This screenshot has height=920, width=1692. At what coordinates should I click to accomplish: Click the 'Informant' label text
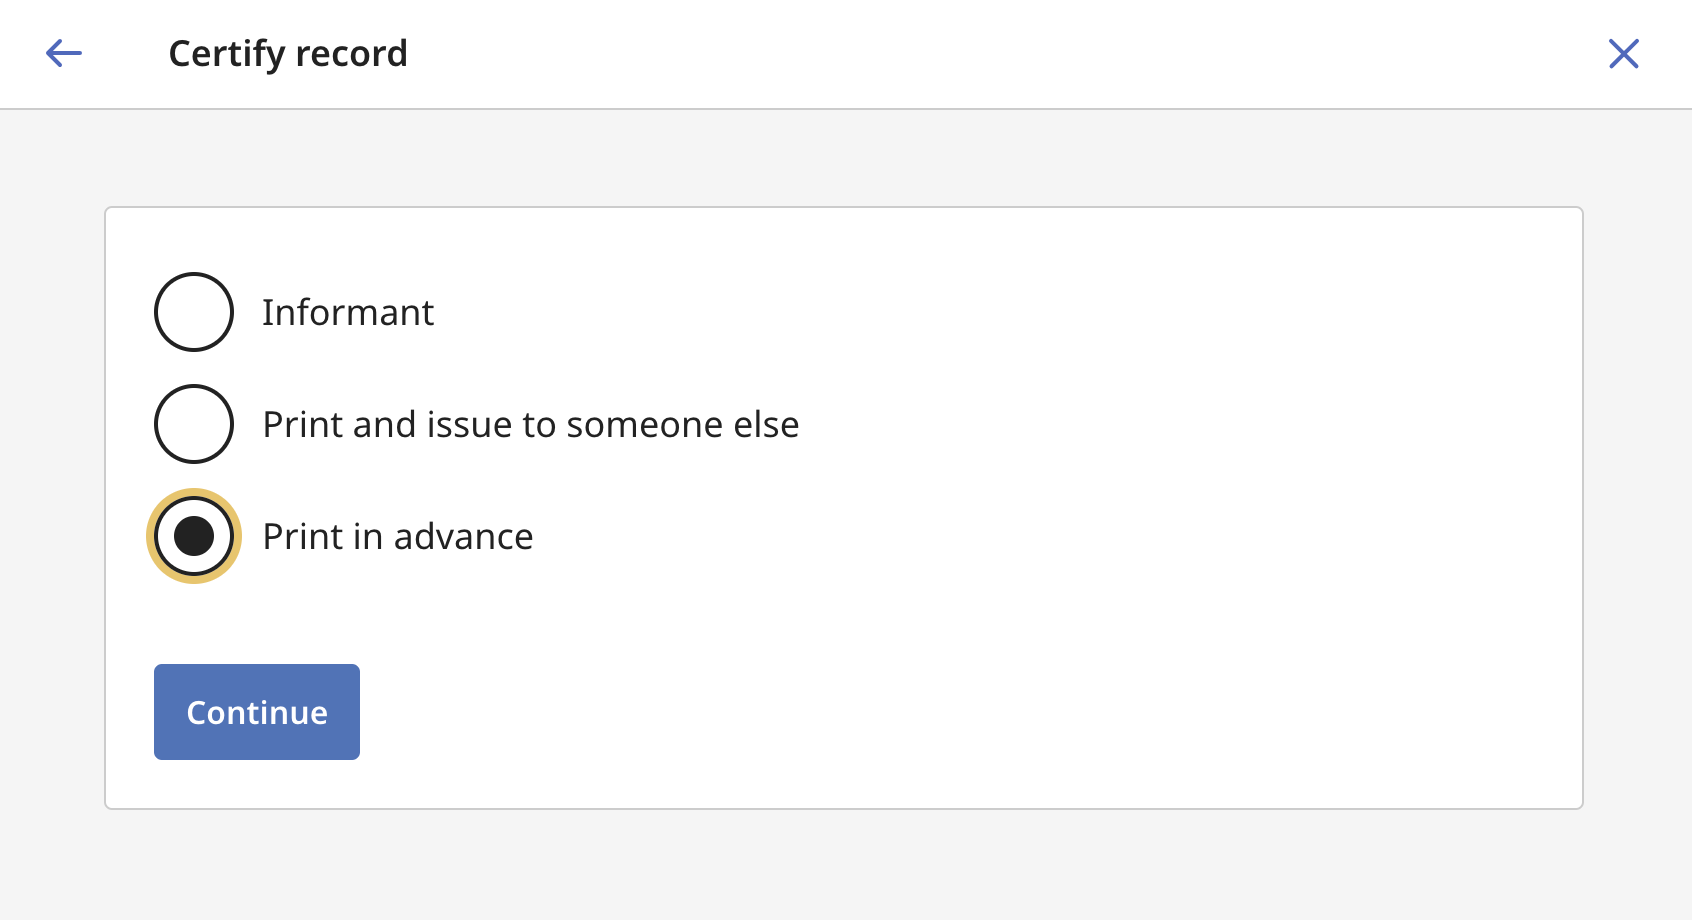tap(348, 312)
